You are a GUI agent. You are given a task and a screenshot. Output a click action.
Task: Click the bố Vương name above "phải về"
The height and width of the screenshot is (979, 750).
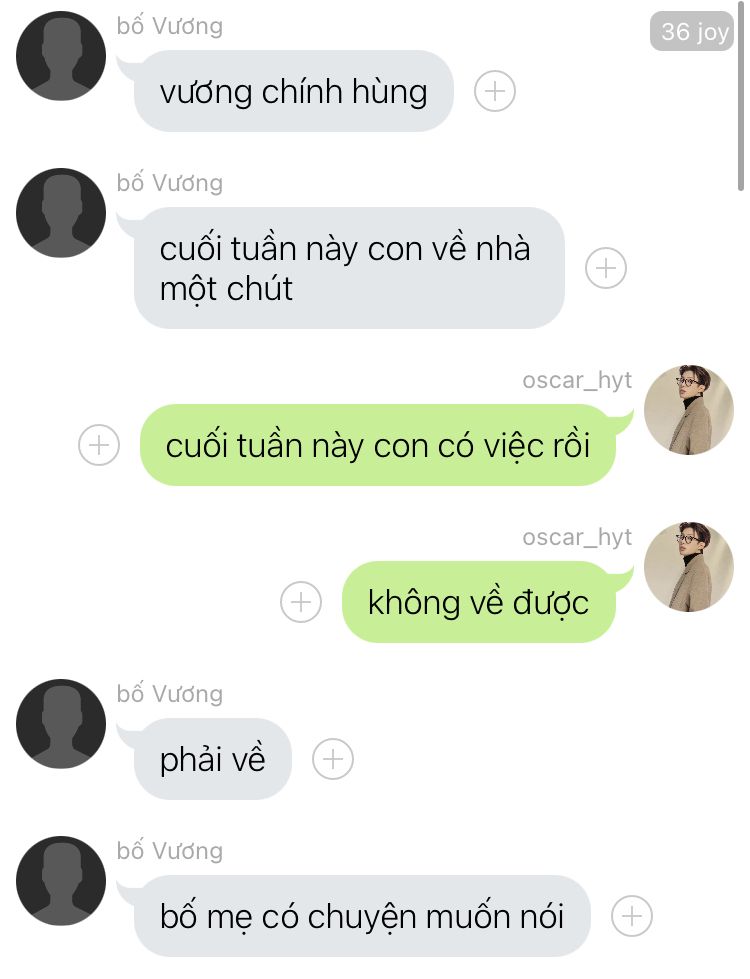click(x=170, y=693)
